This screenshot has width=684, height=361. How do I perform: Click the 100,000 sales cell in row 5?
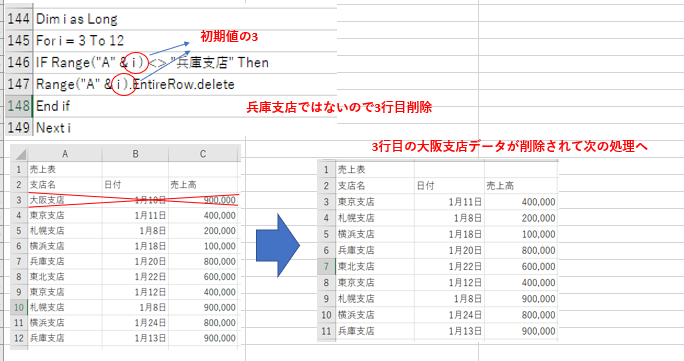[x=521, y=234]
